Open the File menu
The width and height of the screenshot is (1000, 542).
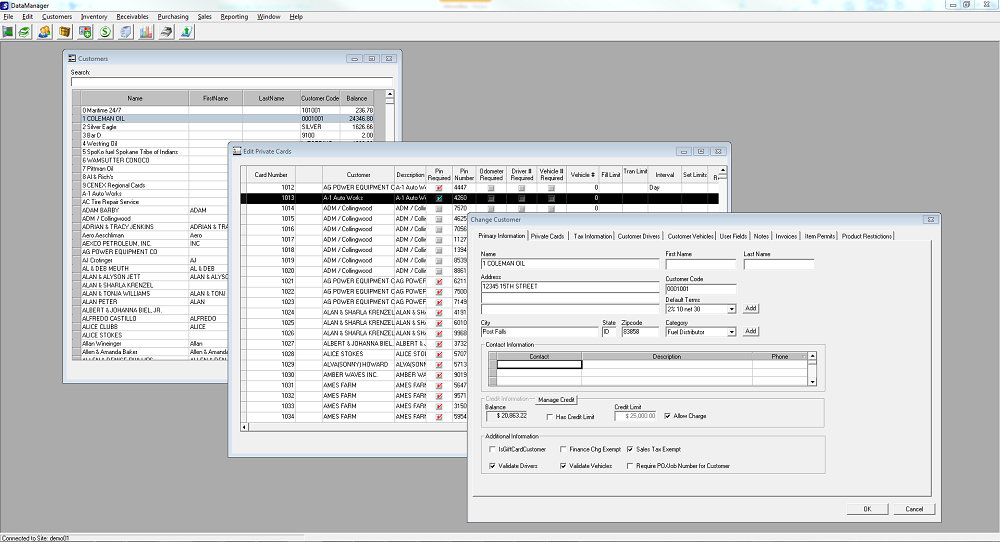(8, 17)
